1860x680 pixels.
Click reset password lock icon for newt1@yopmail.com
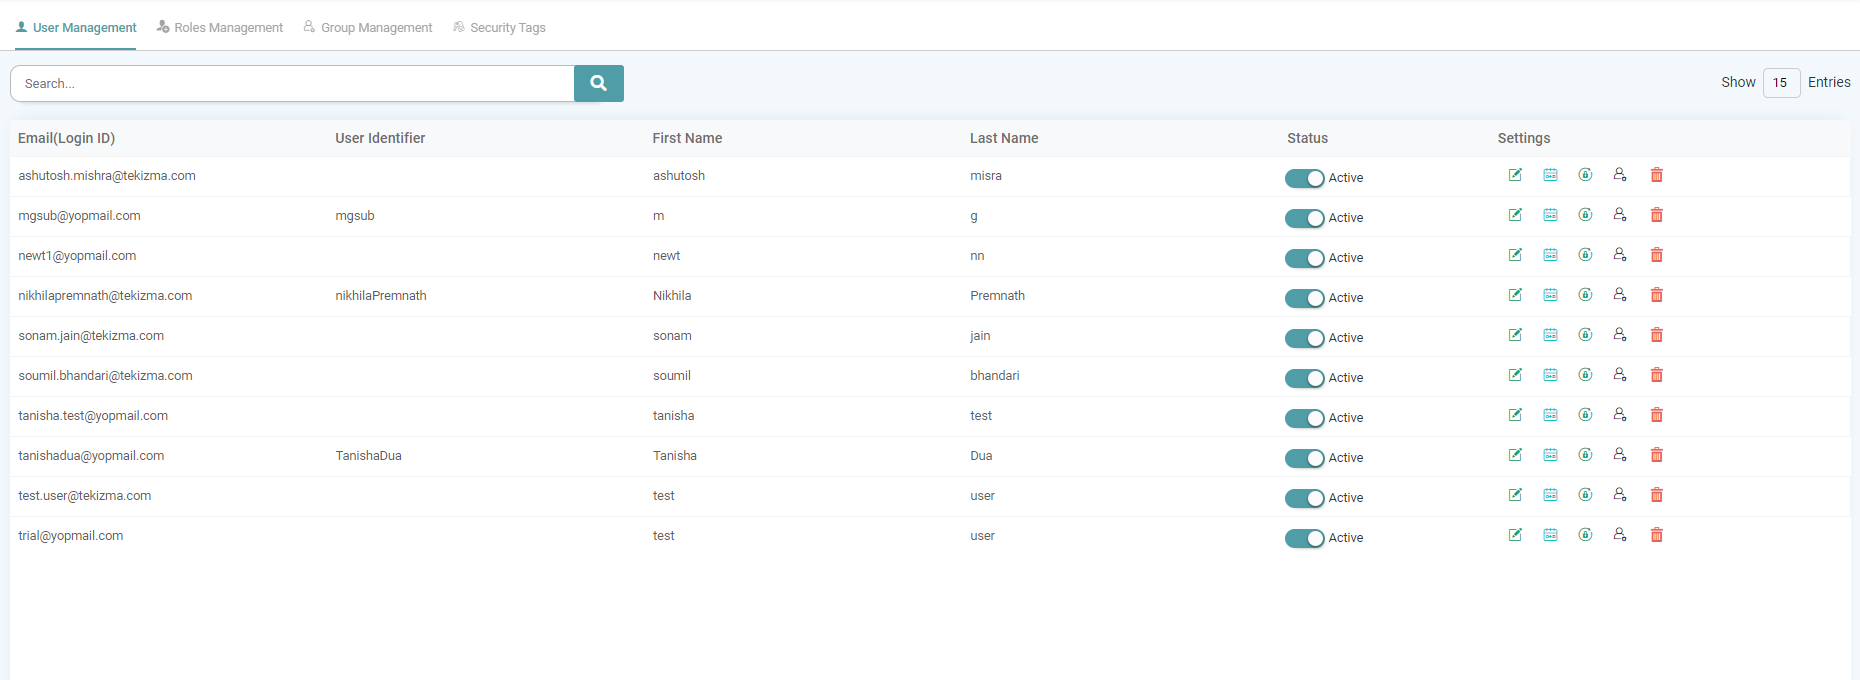[x=1585, y=255]
